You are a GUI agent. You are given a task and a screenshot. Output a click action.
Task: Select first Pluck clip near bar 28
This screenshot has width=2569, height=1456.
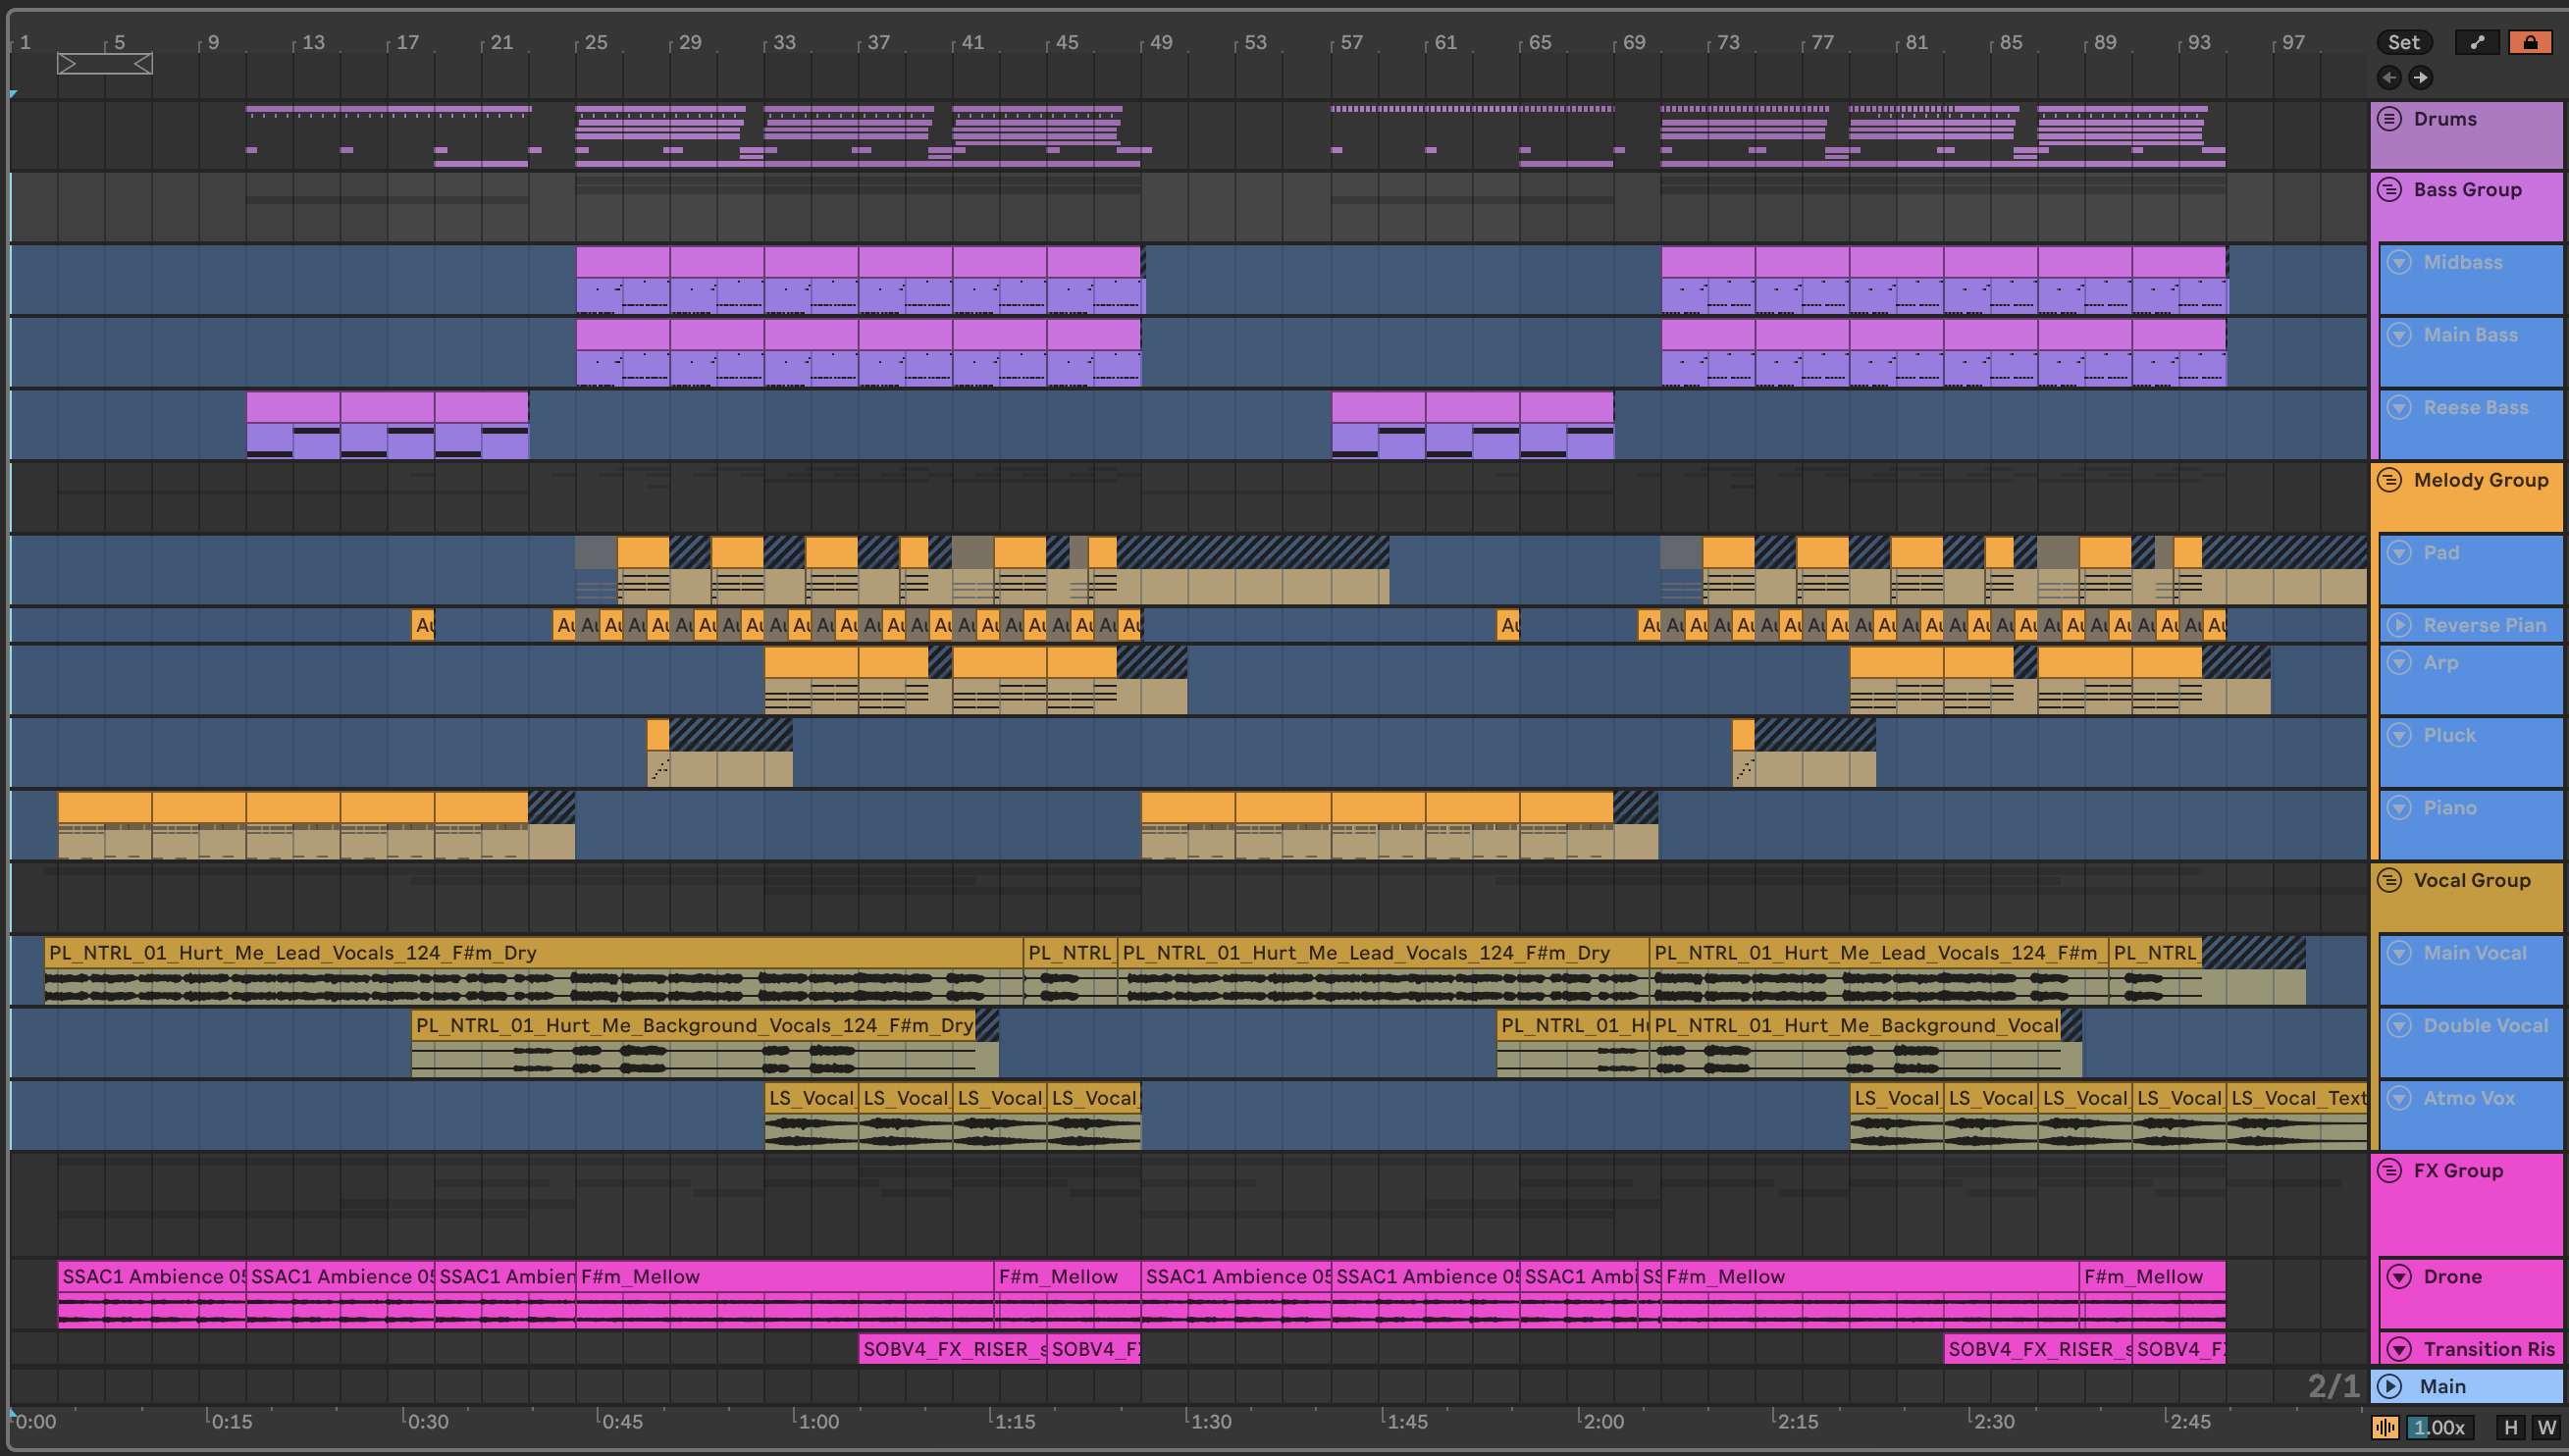coord(658,752)
